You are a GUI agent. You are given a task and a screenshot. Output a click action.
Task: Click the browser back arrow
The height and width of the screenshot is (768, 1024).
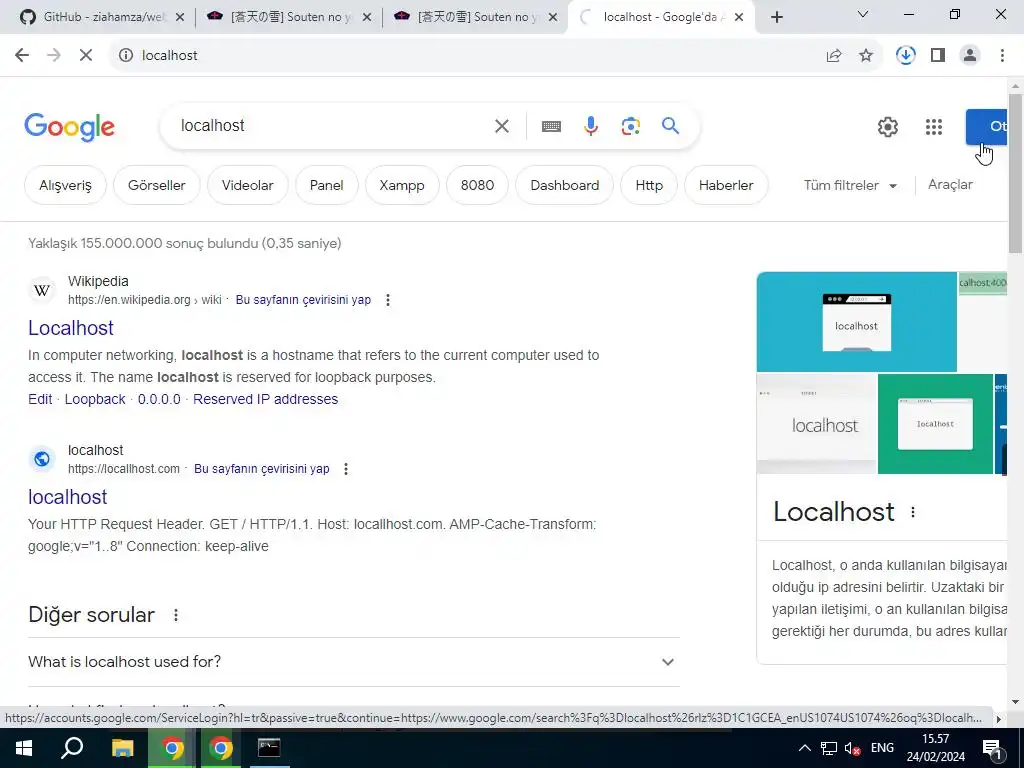pos(22,56)
